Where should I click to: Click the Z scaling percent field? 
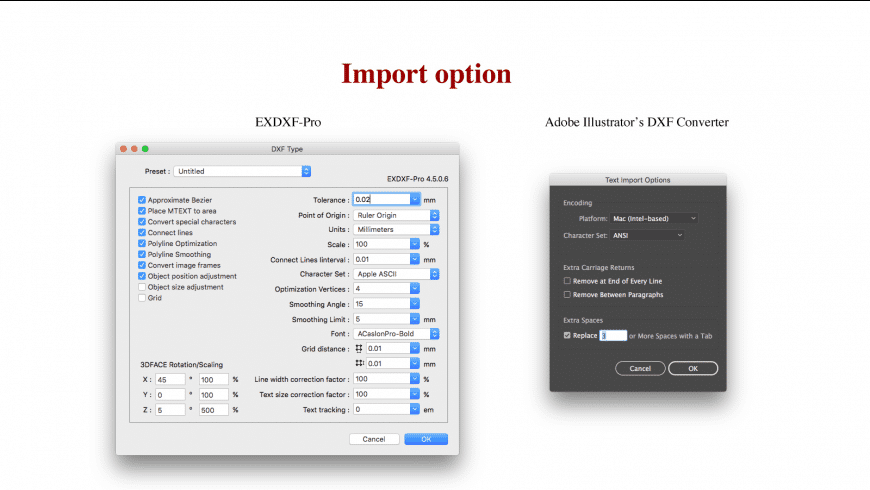pyautogui.click(x=214, y=410)
